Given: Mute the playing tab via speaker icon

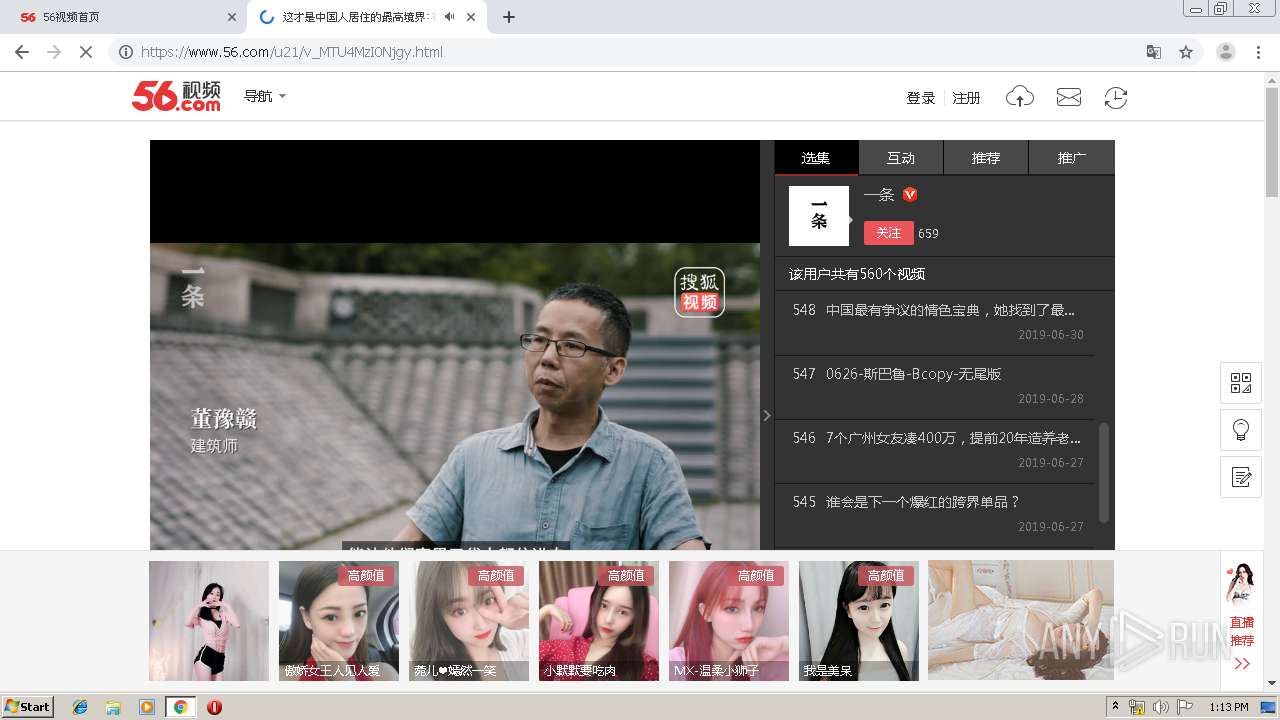Looking at the screenshot, I should [x=450, y=17].
